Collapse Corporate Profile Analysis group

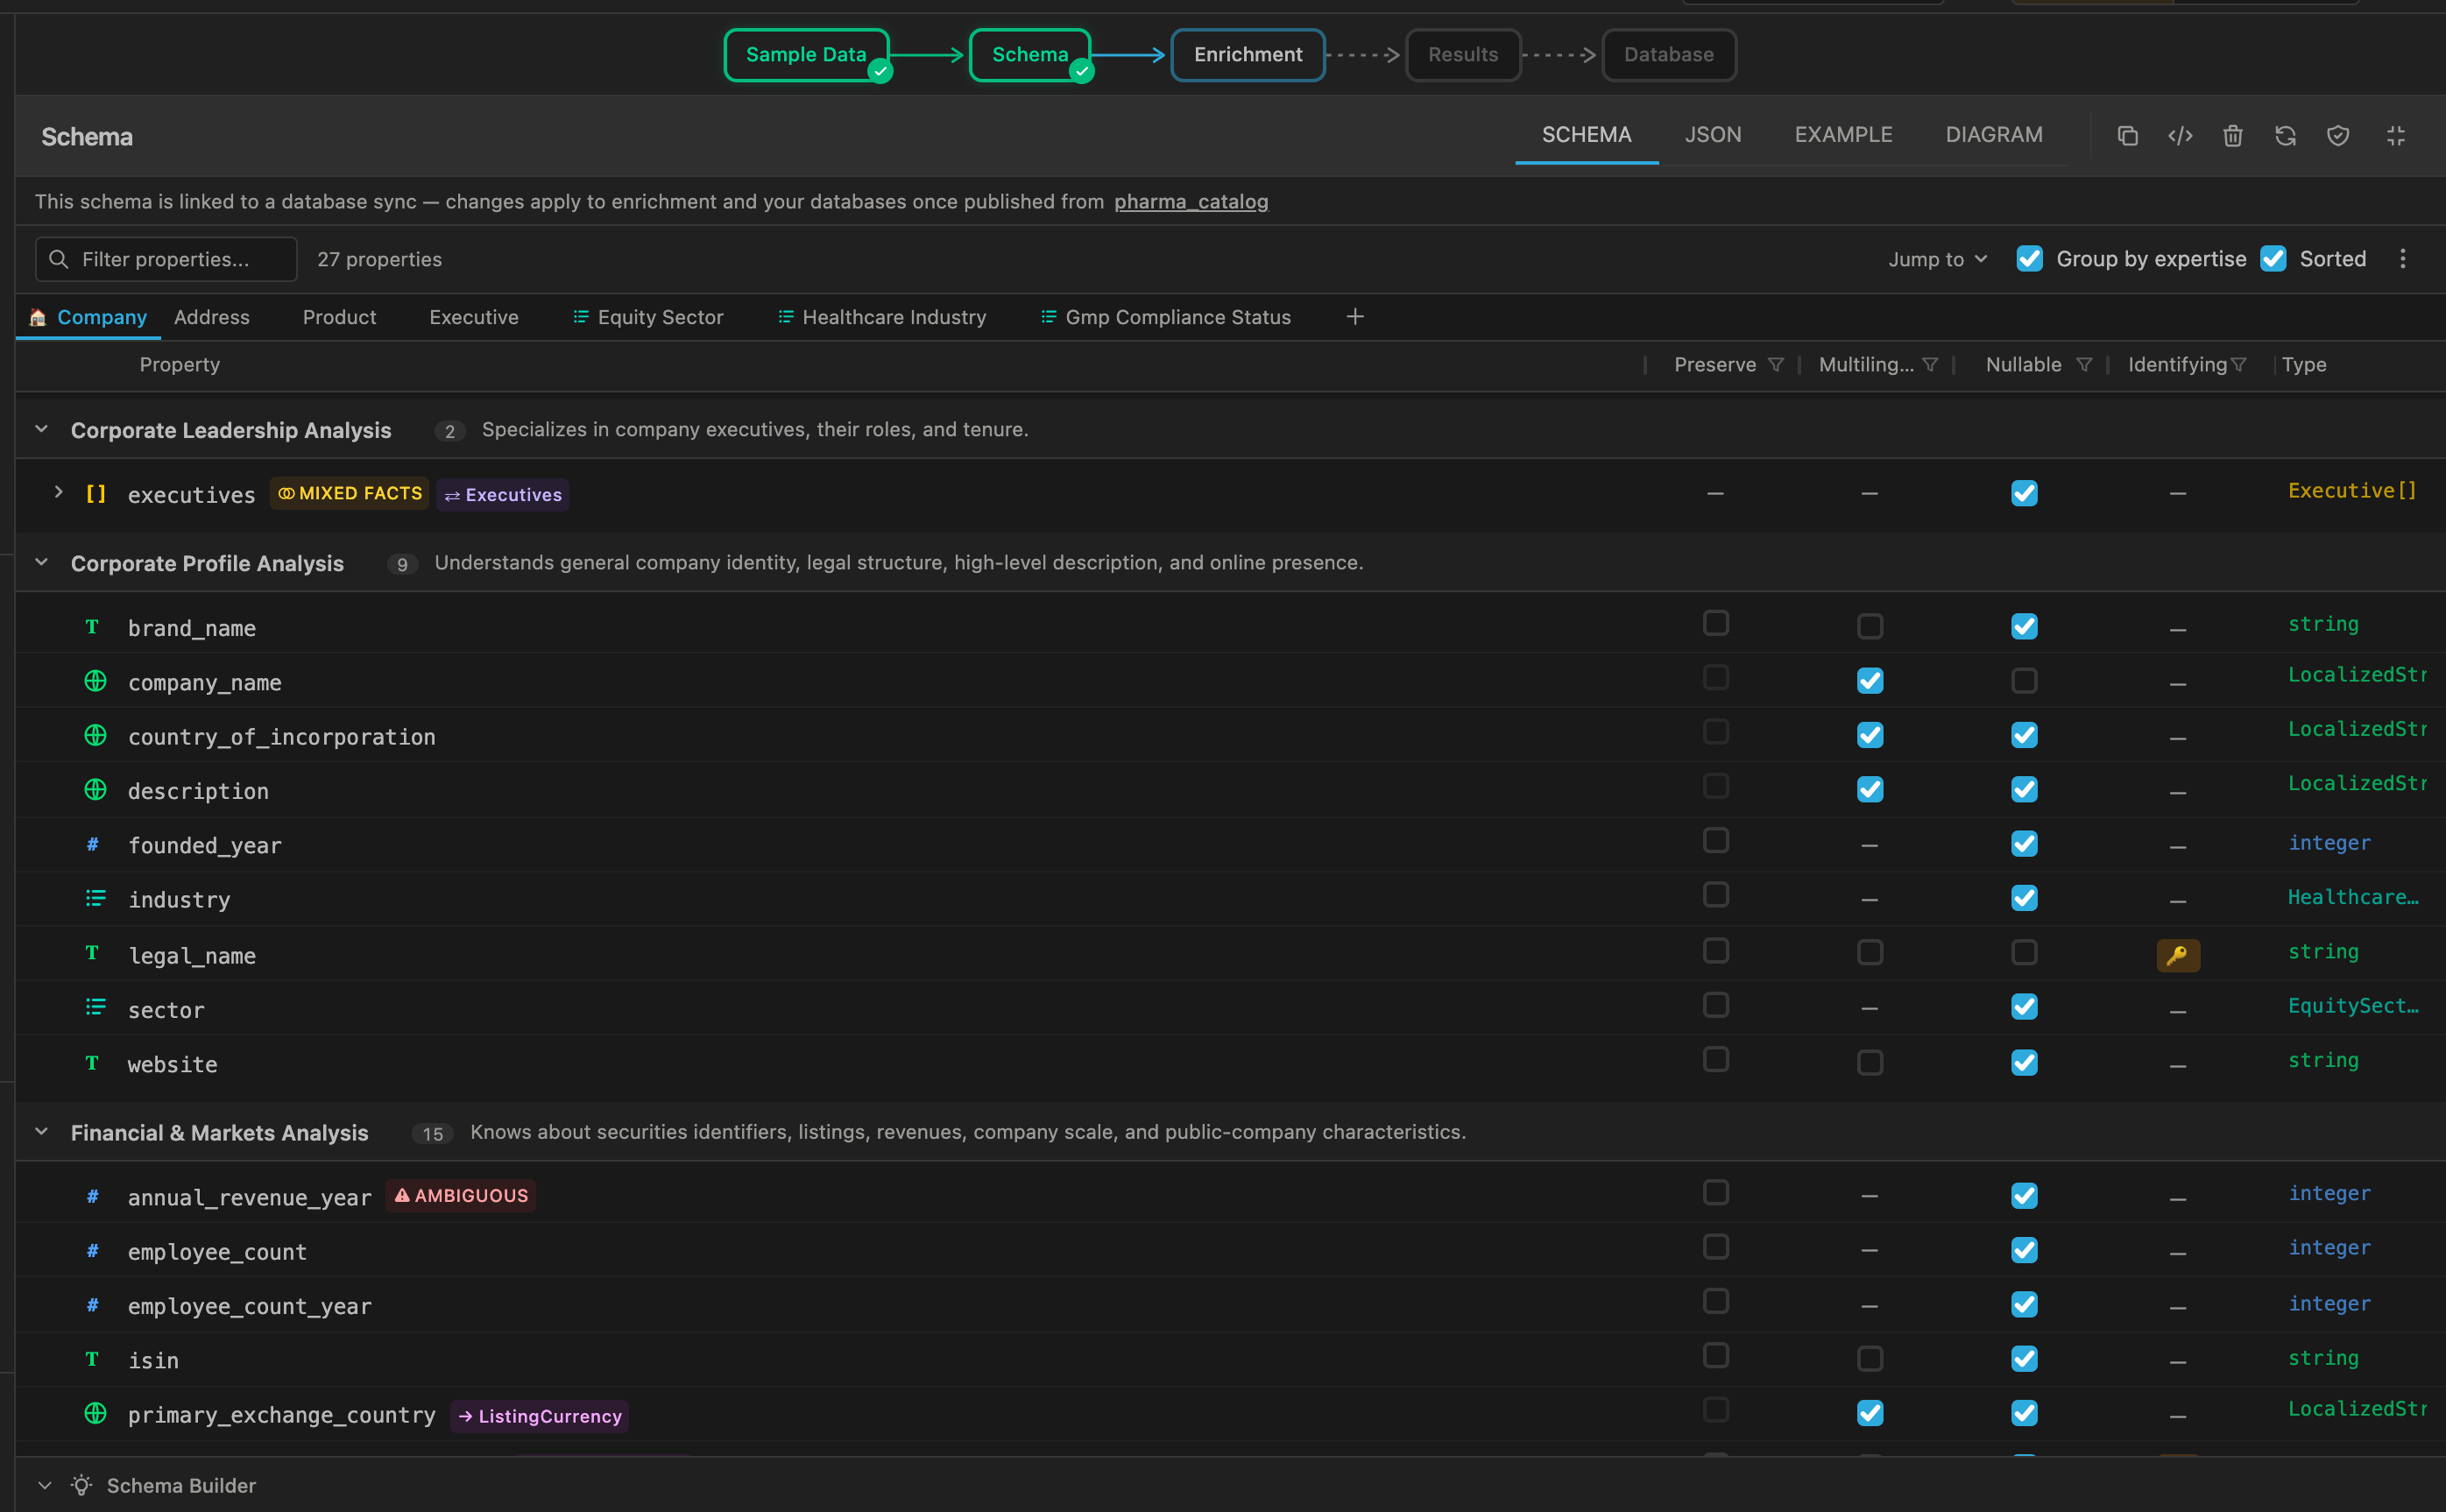click(41, 562)
